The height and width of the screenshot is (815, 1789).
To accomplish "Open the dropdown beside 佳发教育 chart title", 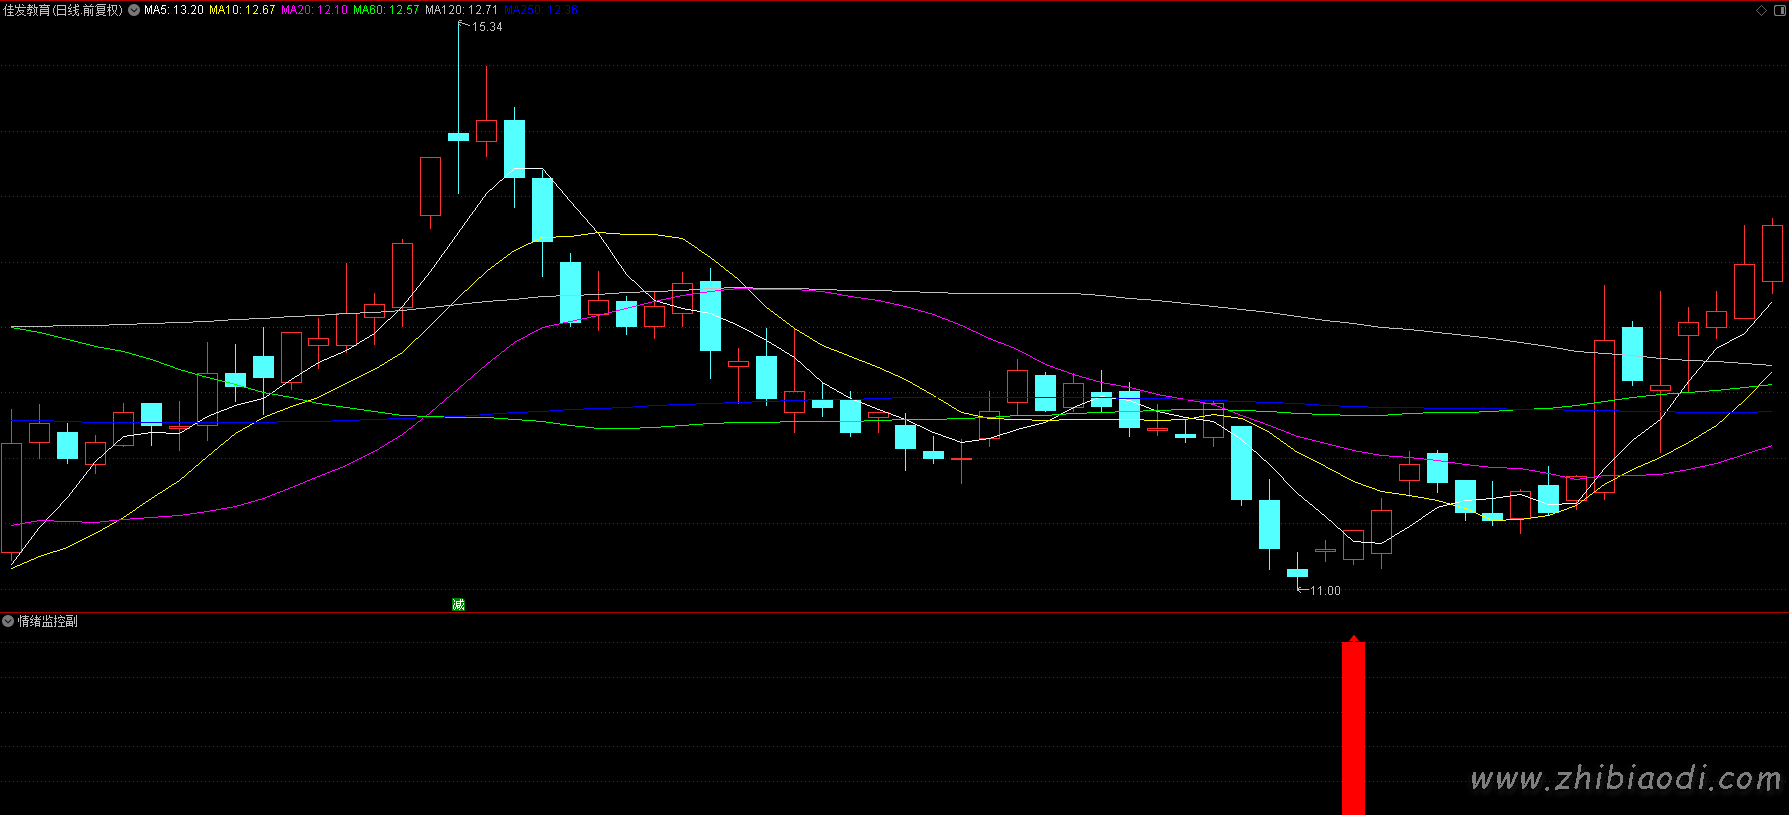I will click(134, 10).
